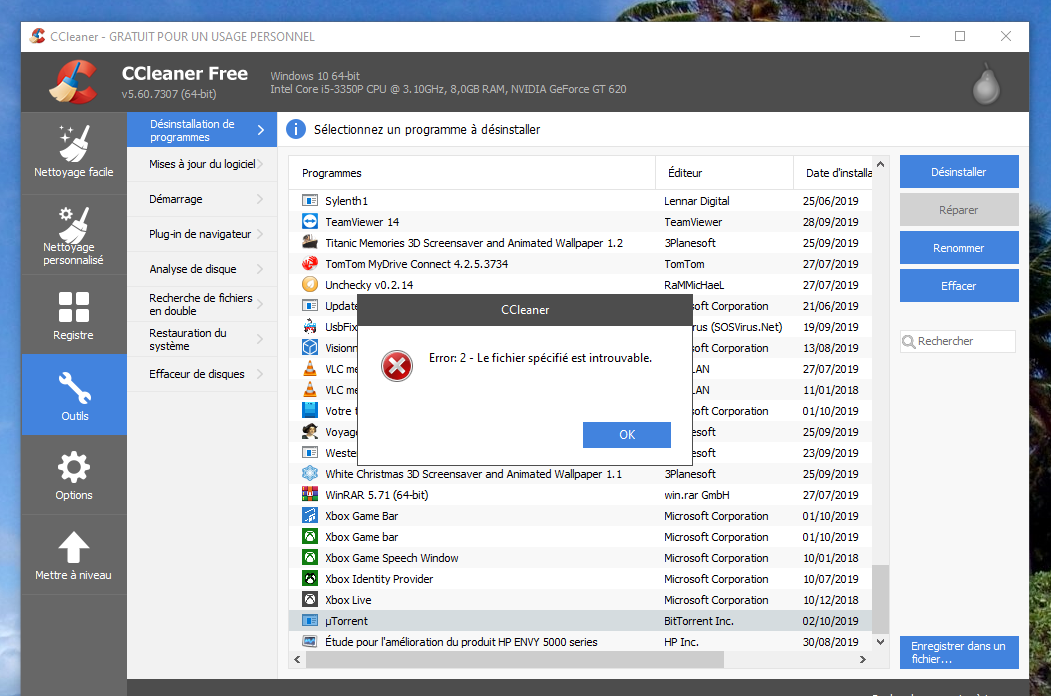Select the Xbox Game Bar blue icon
The height and width of the screenshot is (696, 1051).
pos(310,516)
